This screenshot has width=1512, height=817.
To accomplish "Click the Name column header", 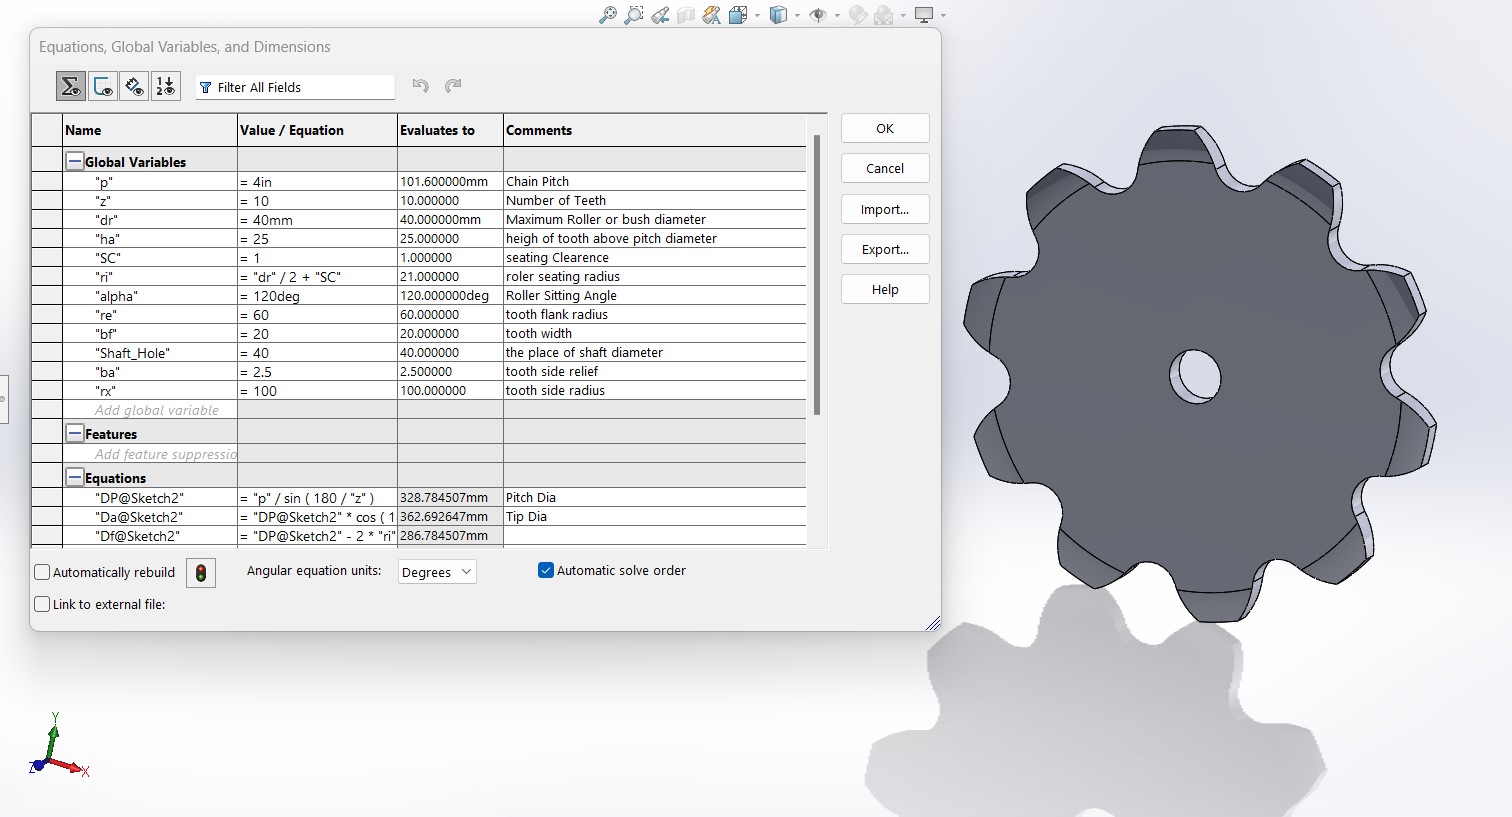I will click(x=150, y=130).
